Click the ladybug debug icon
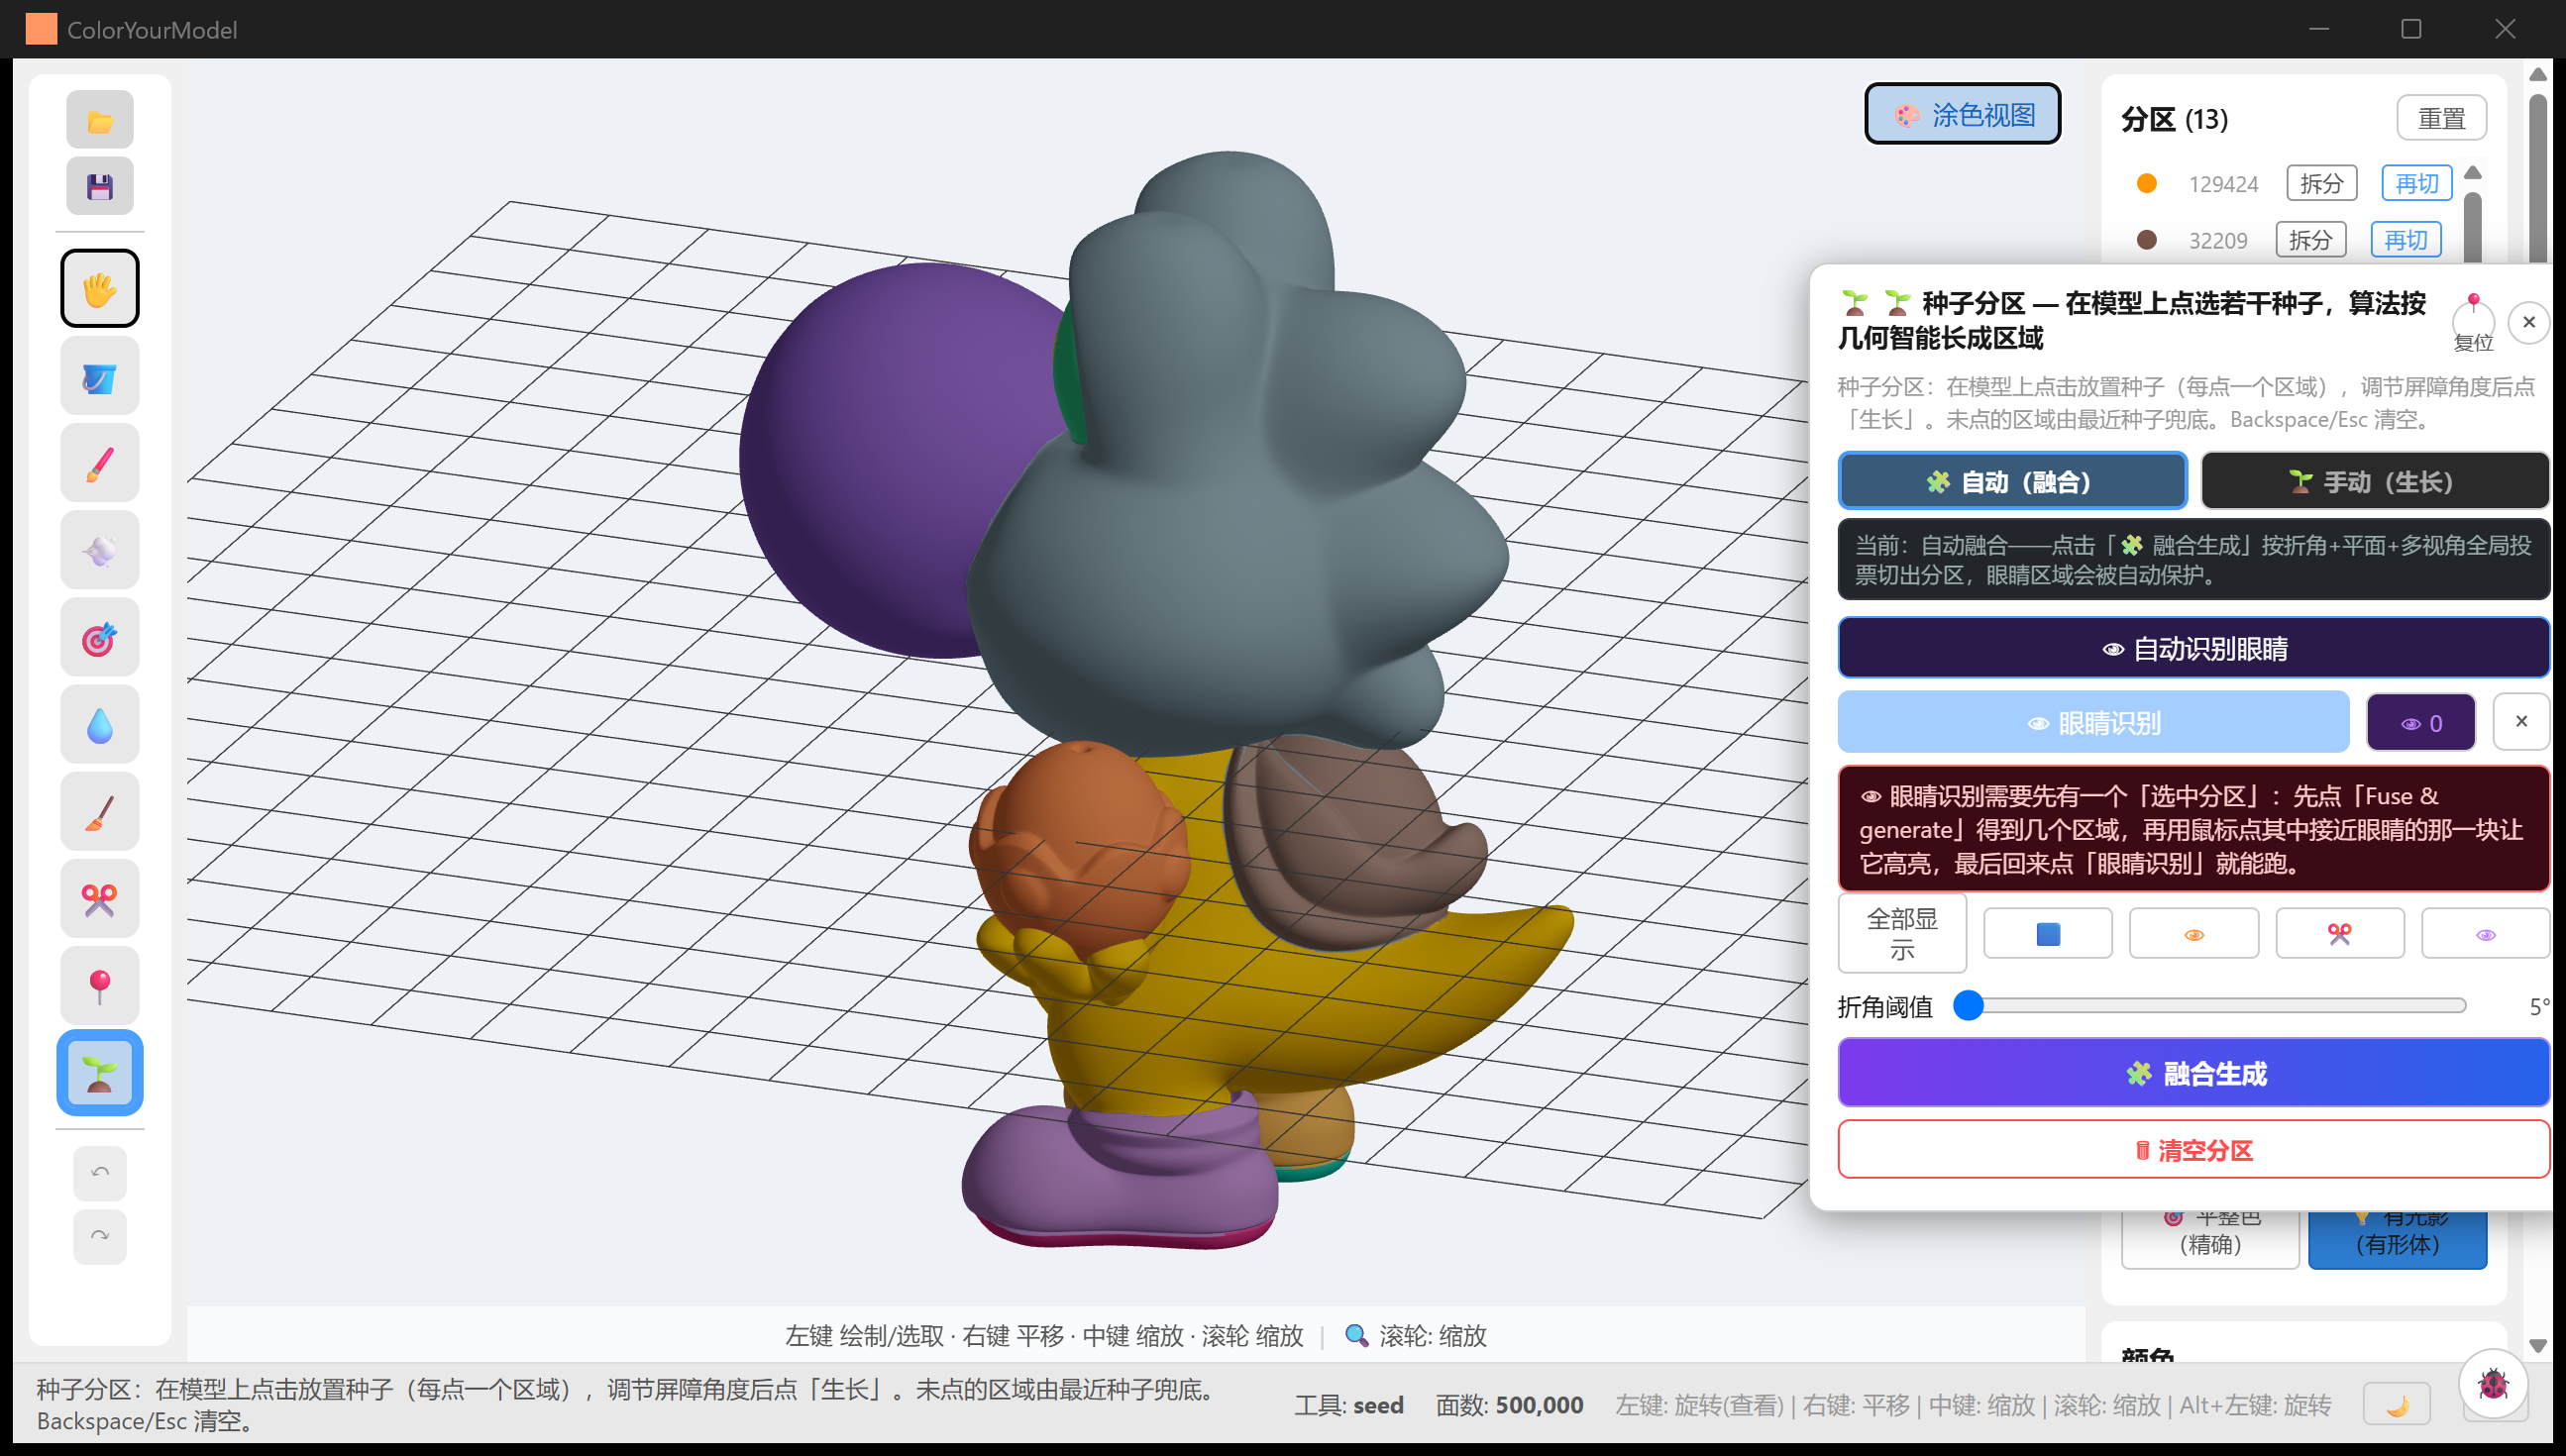Viewport: 2566px width, 1456px height. 2493,1384
